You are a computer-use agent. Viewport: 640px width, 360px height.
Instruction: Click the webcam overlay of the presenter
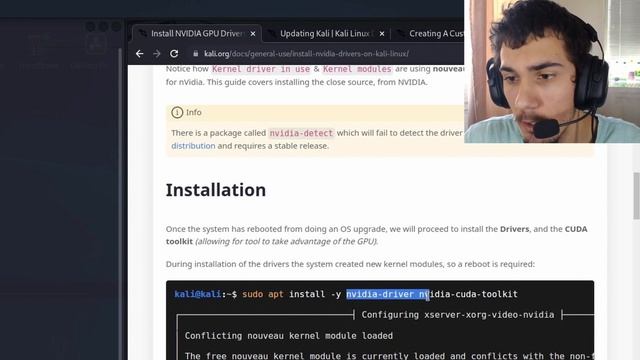coord(552,71)
